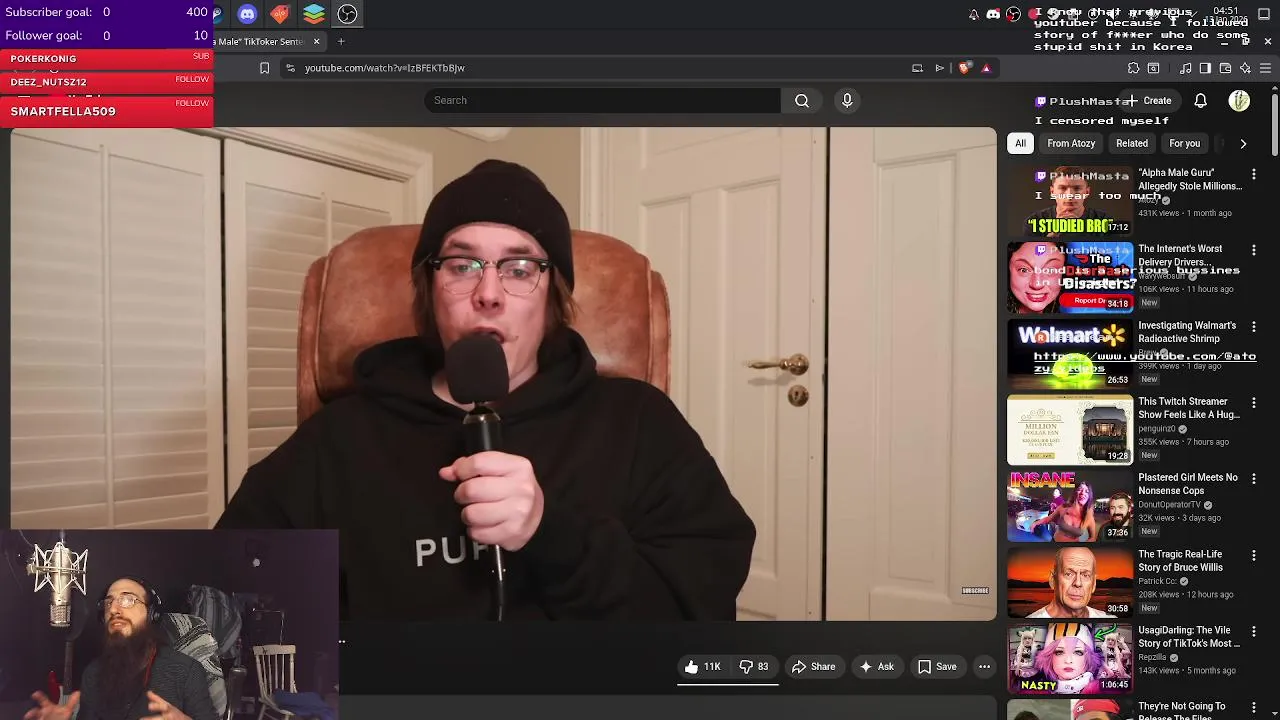Save the video to a playlist
Screen dimensions: 1280x720
click(x=937, y=667)
